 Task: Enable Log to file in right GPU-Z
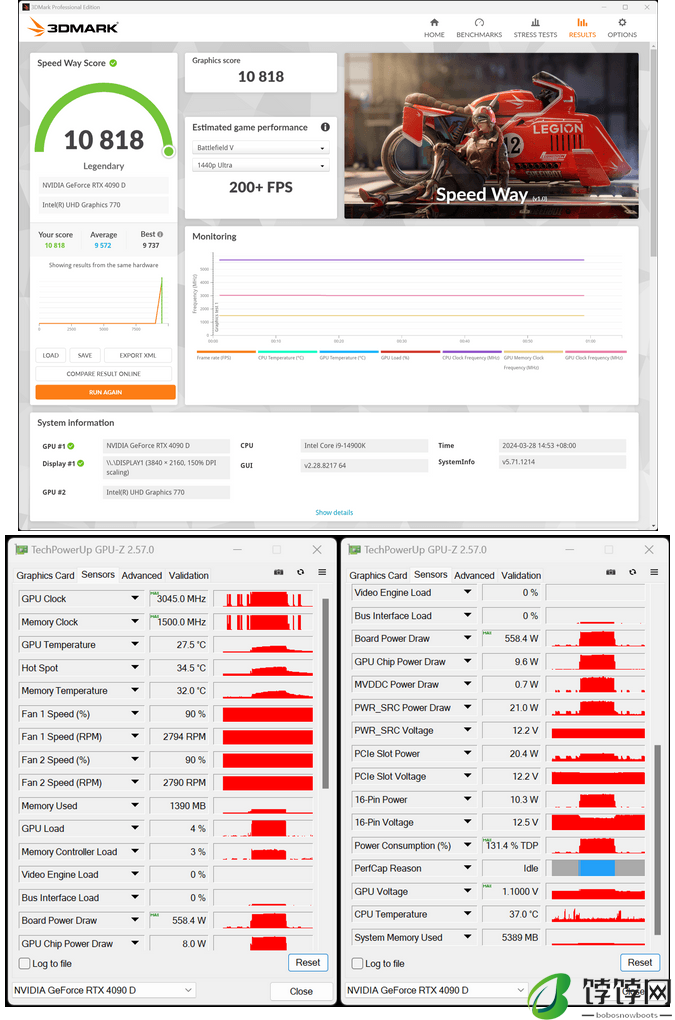tap(357, 963)
